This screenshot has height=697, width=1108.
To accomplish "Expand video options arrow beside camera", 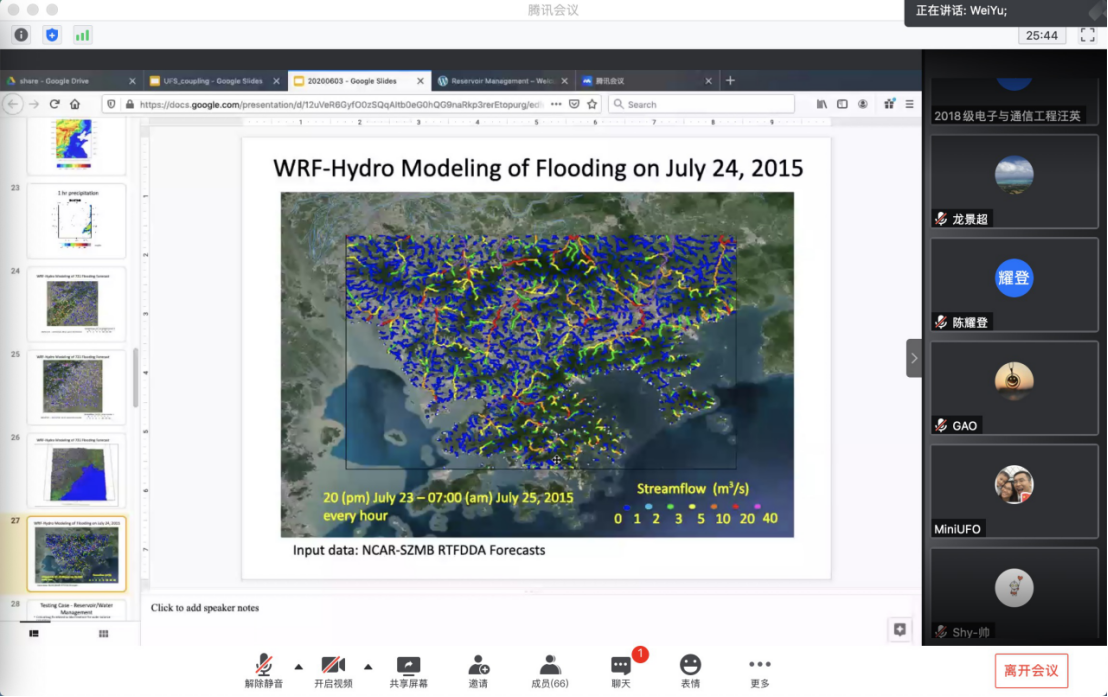I will point(368,666).
